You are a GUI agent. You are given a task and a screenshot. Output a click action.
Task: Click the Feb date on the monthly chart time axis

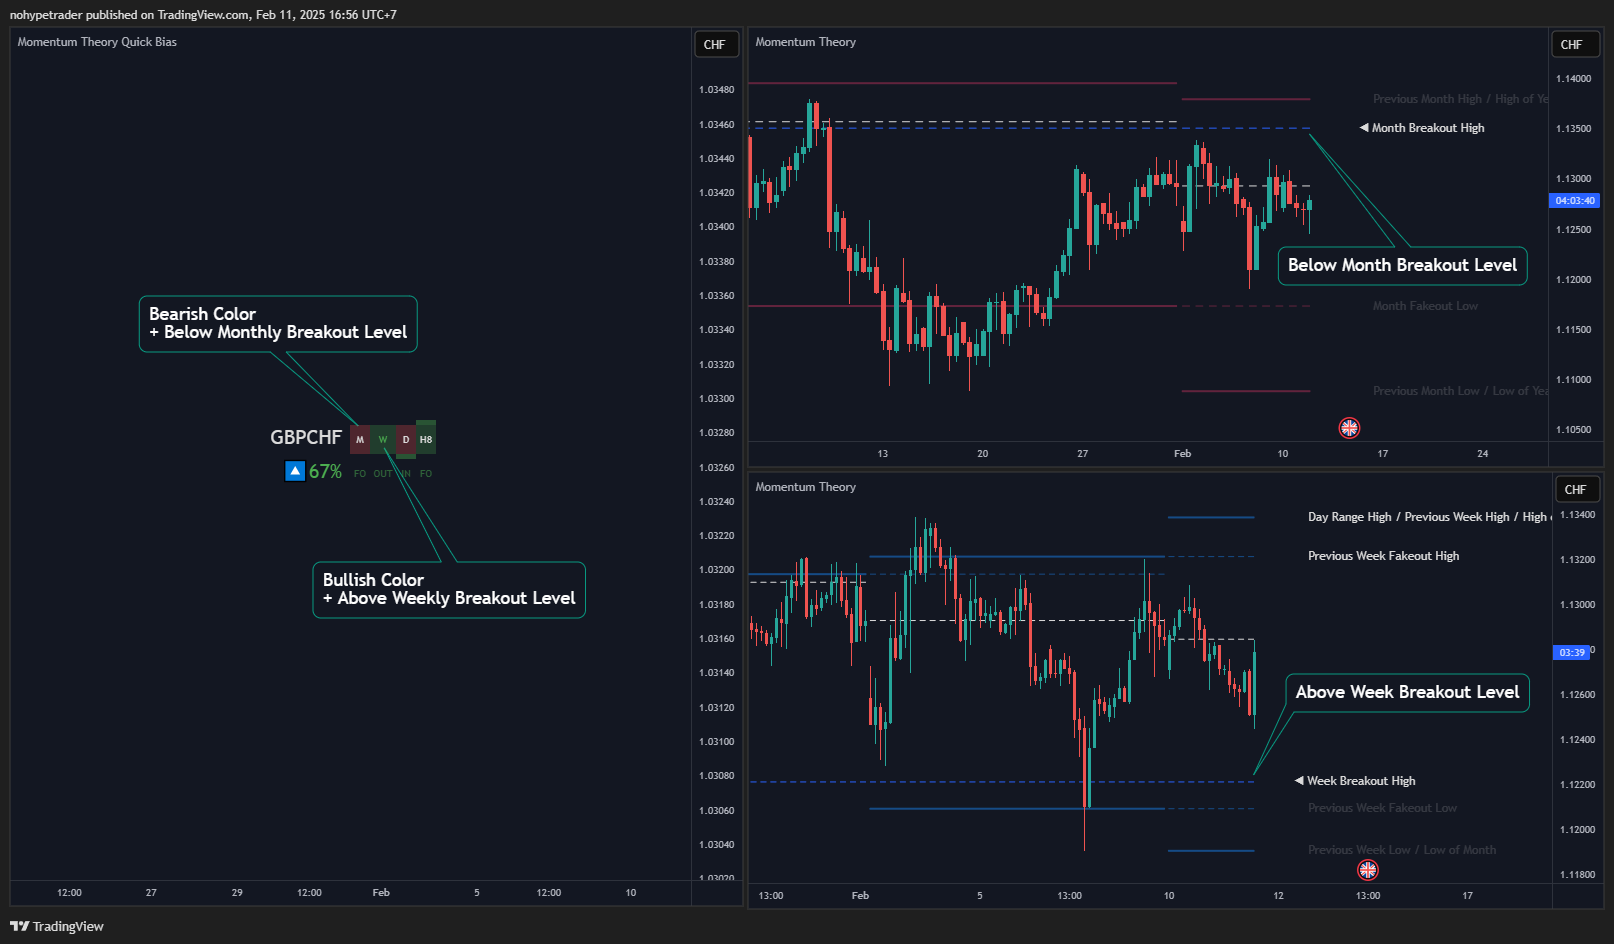click(x=1182, y=454)
